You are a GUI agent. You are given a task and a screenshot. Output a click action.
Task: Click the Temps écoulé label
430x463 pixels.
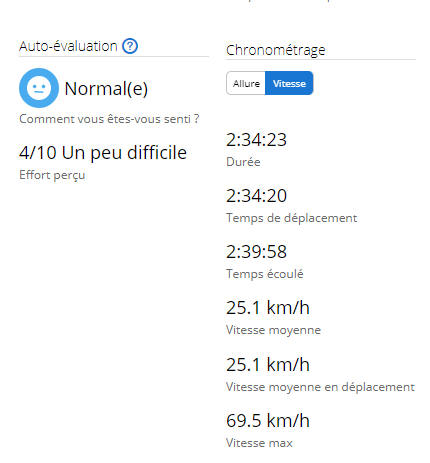pos(265,274)
